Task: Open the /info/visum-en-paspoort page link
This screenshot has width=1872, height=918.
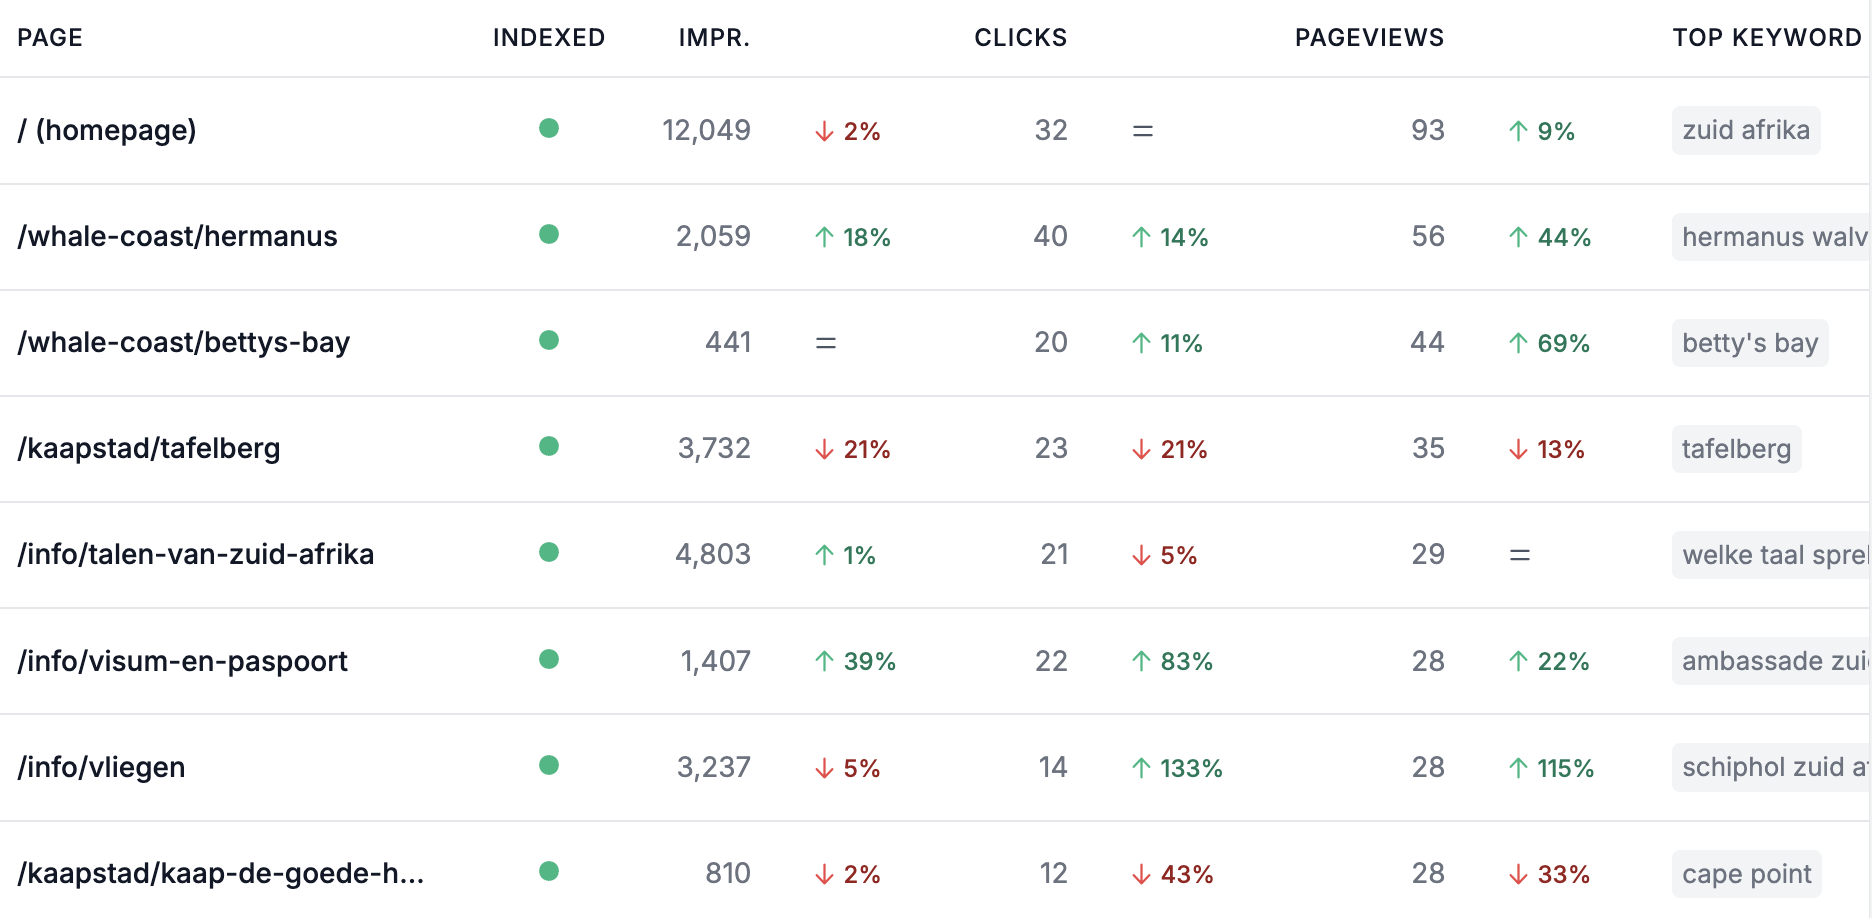Action: (183, 661)
